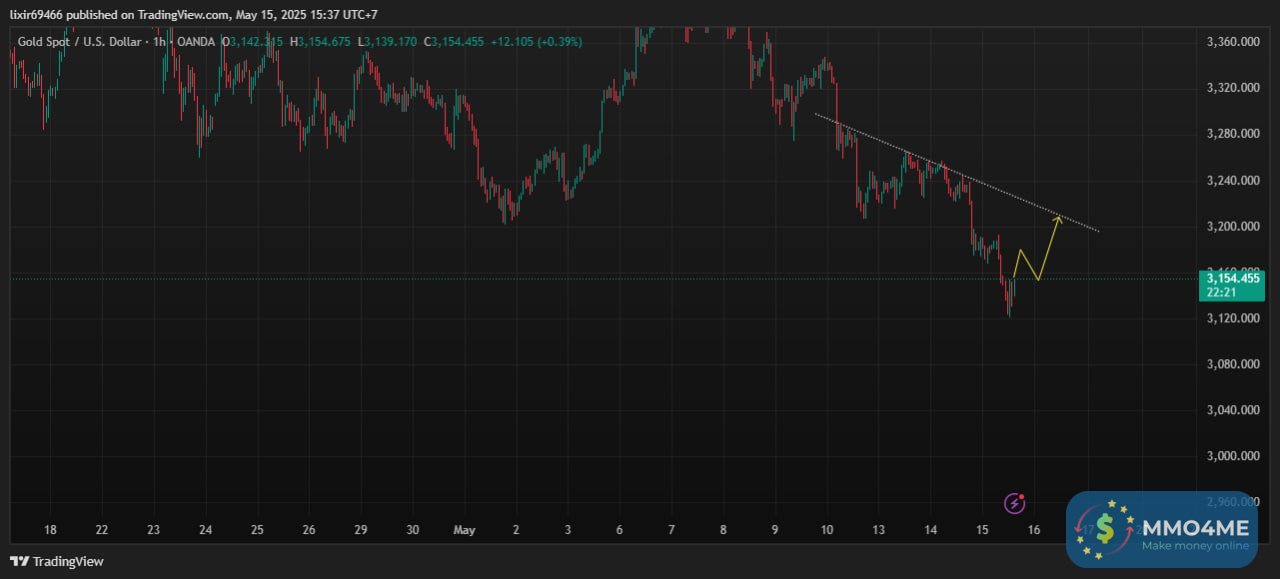Image resolution: width=1280 pixels, height=579 pixels.
Task: Click the 3,200.000 price axis label
Action: click(x=1231, y=227)
